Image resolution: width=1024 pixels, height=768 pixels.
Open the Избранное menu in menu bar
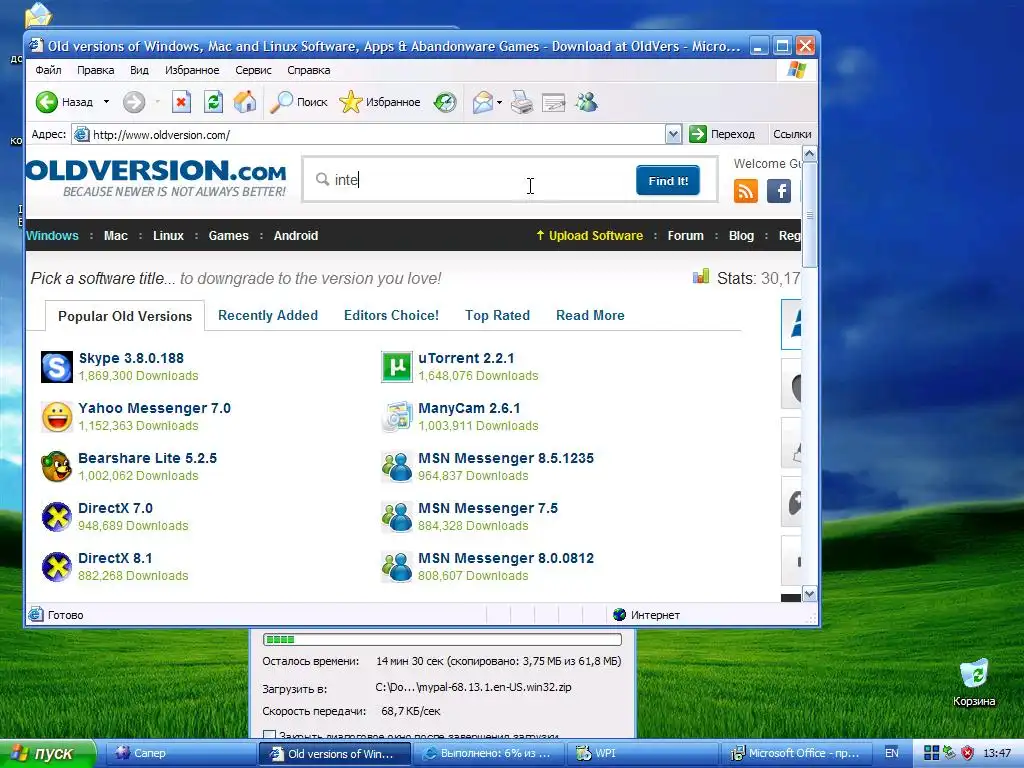click(x=192, y=70)
